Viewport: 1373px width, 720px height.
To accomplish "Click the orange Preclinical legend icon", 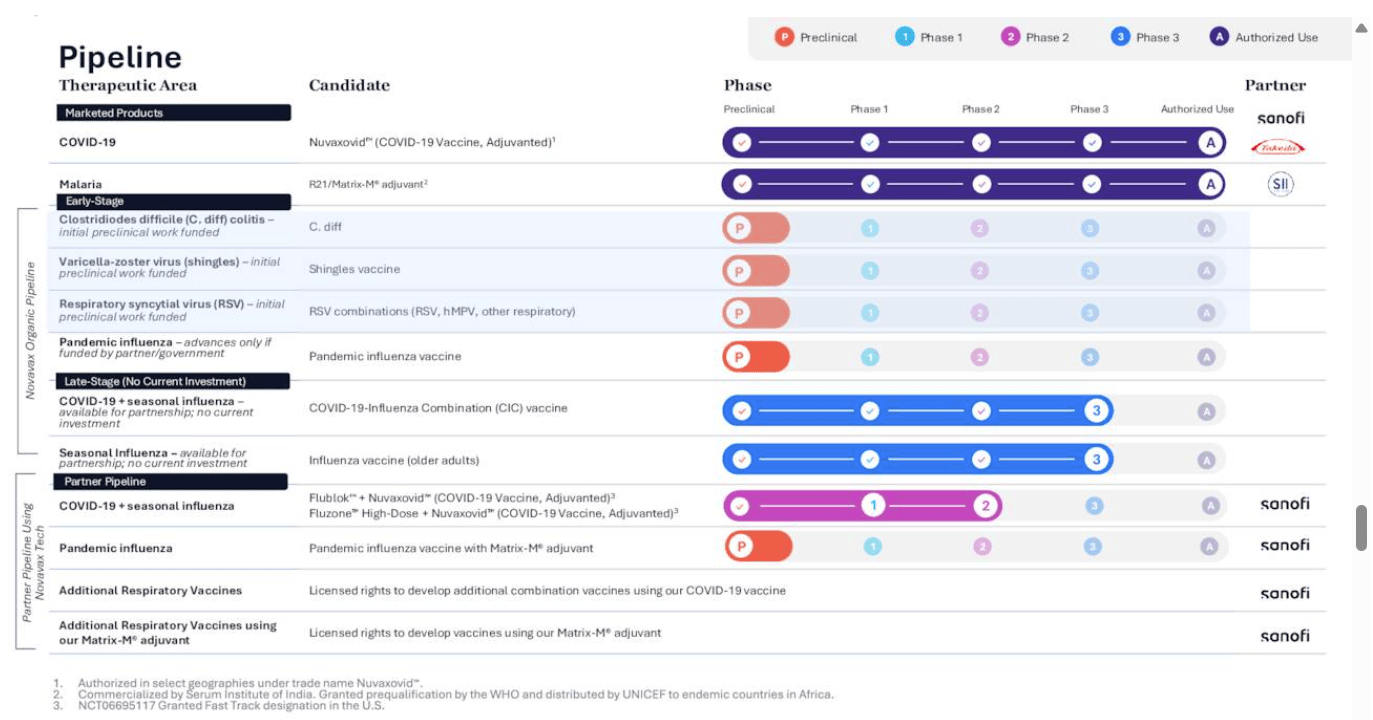I will [x=784, y=37].
